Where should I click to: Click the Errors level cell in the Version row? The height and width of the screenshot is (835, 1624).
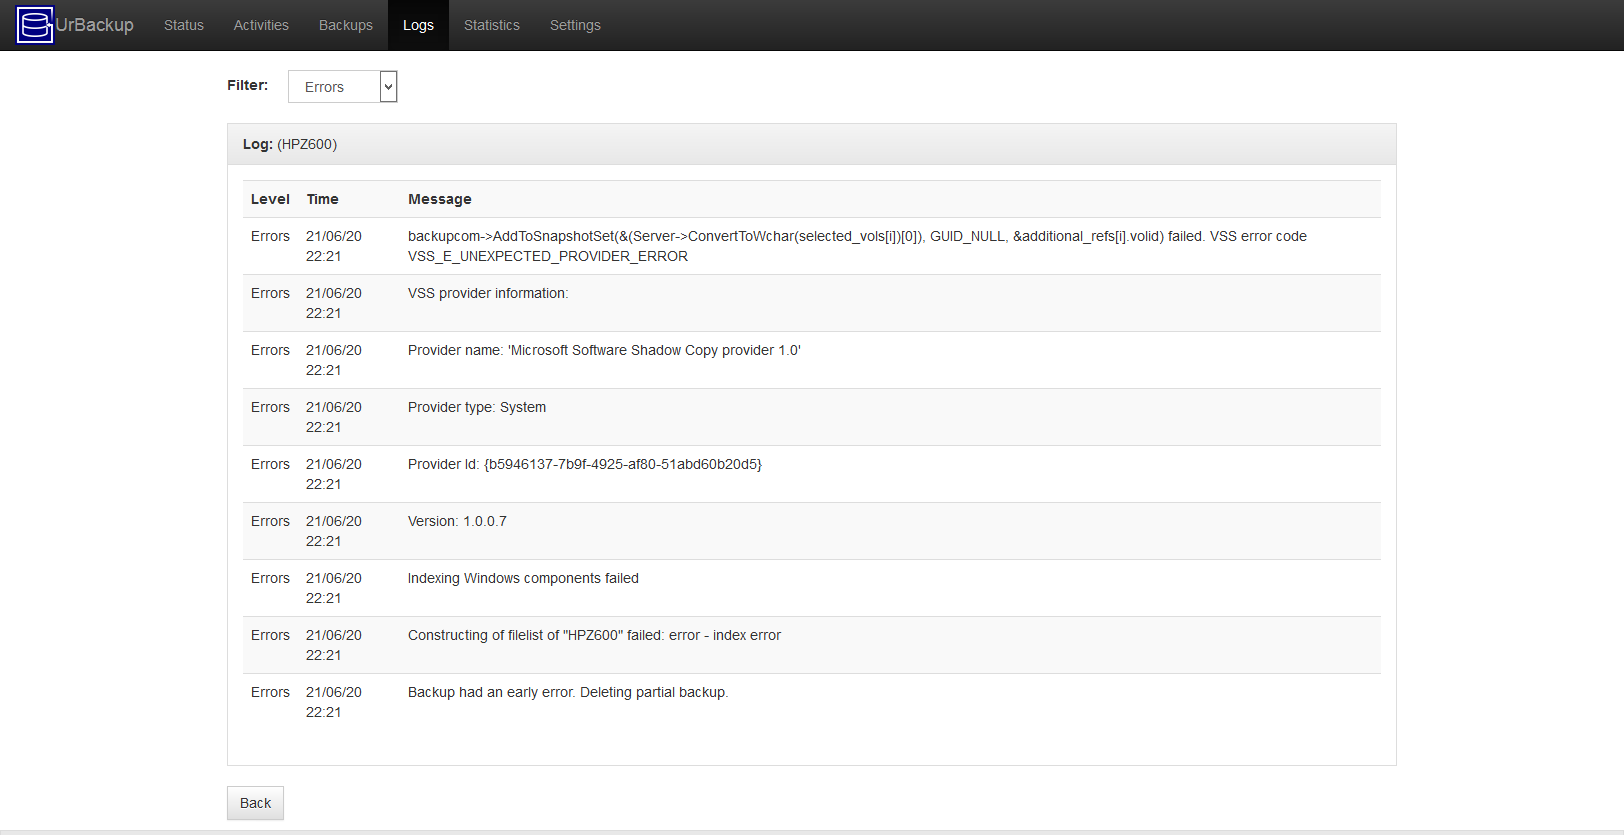pos(270,521)
